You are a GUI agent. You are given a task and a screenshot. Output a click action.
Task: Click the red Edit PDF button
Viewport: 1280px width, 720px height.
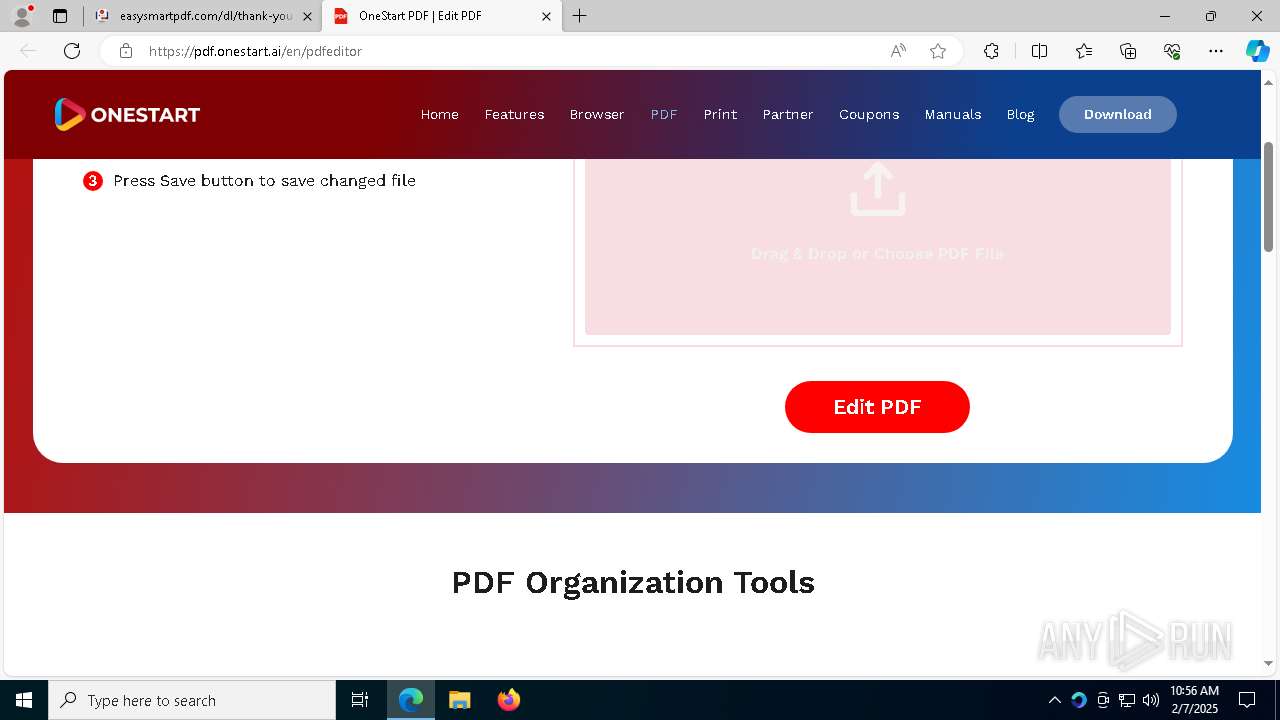tap(877, 407)
